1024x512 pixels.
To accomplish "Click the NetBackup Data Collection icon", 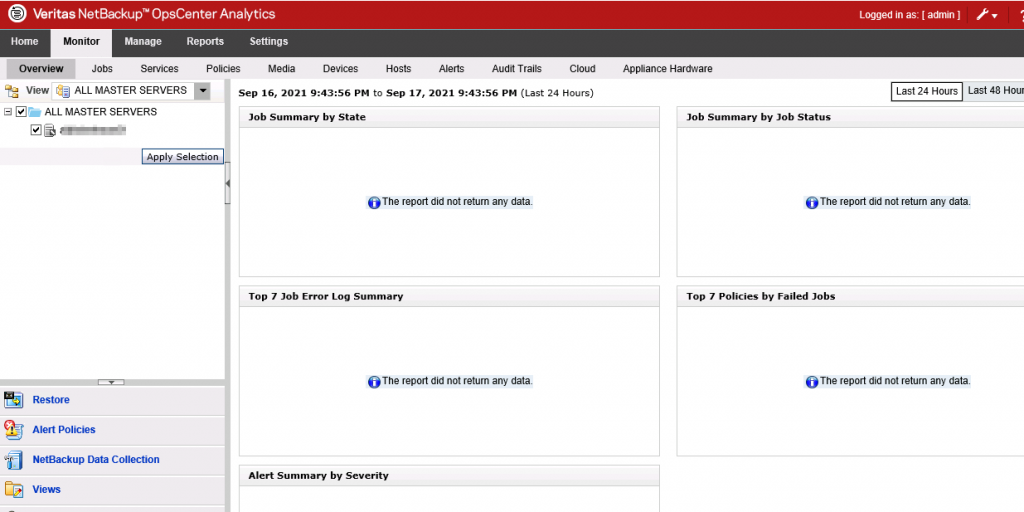I will 13,460.
